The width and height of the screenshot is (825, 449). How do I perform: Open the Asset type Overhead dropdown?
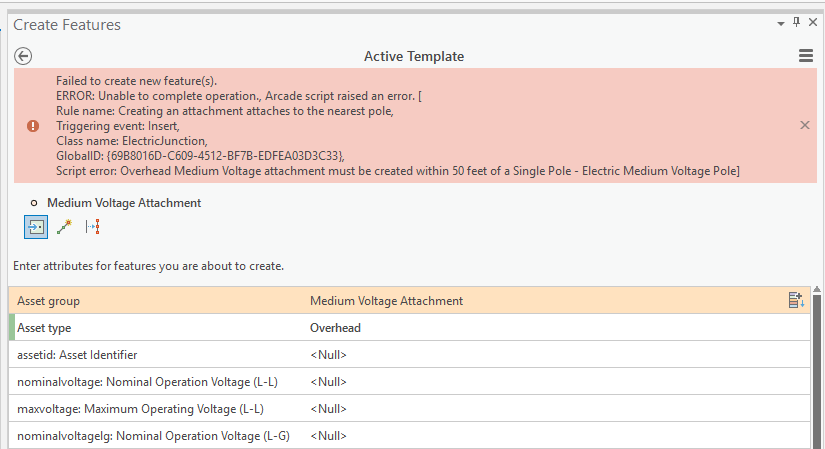[555, 328]
